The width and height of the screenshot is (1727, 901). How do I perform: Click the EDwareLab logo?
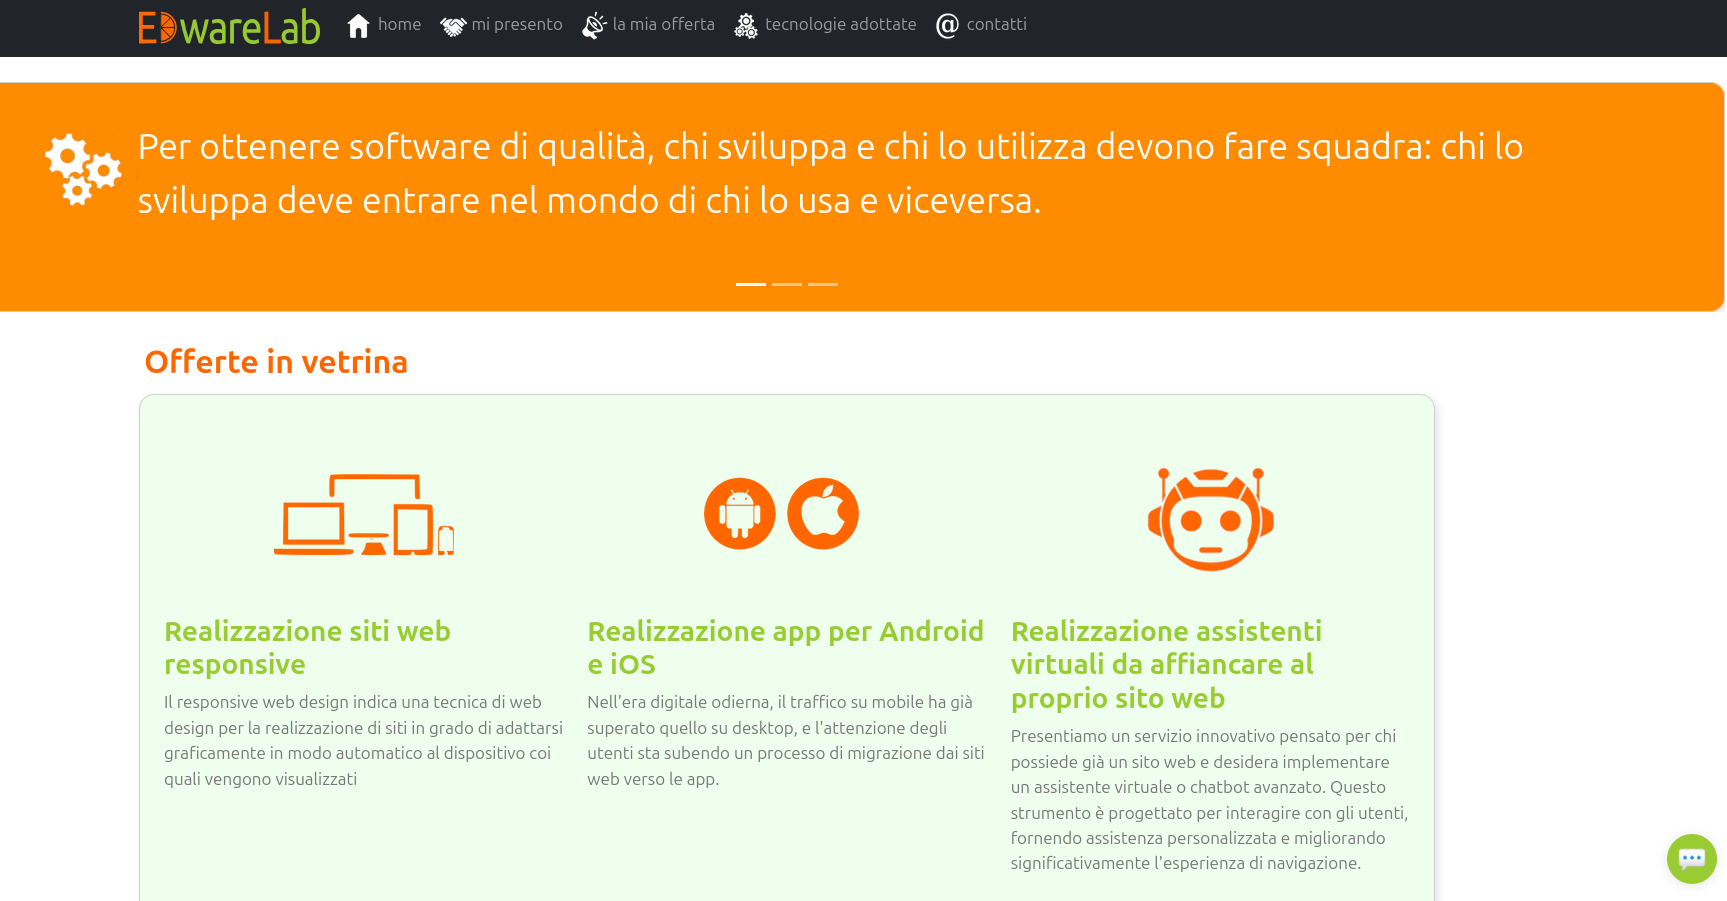tap(229, 27)
